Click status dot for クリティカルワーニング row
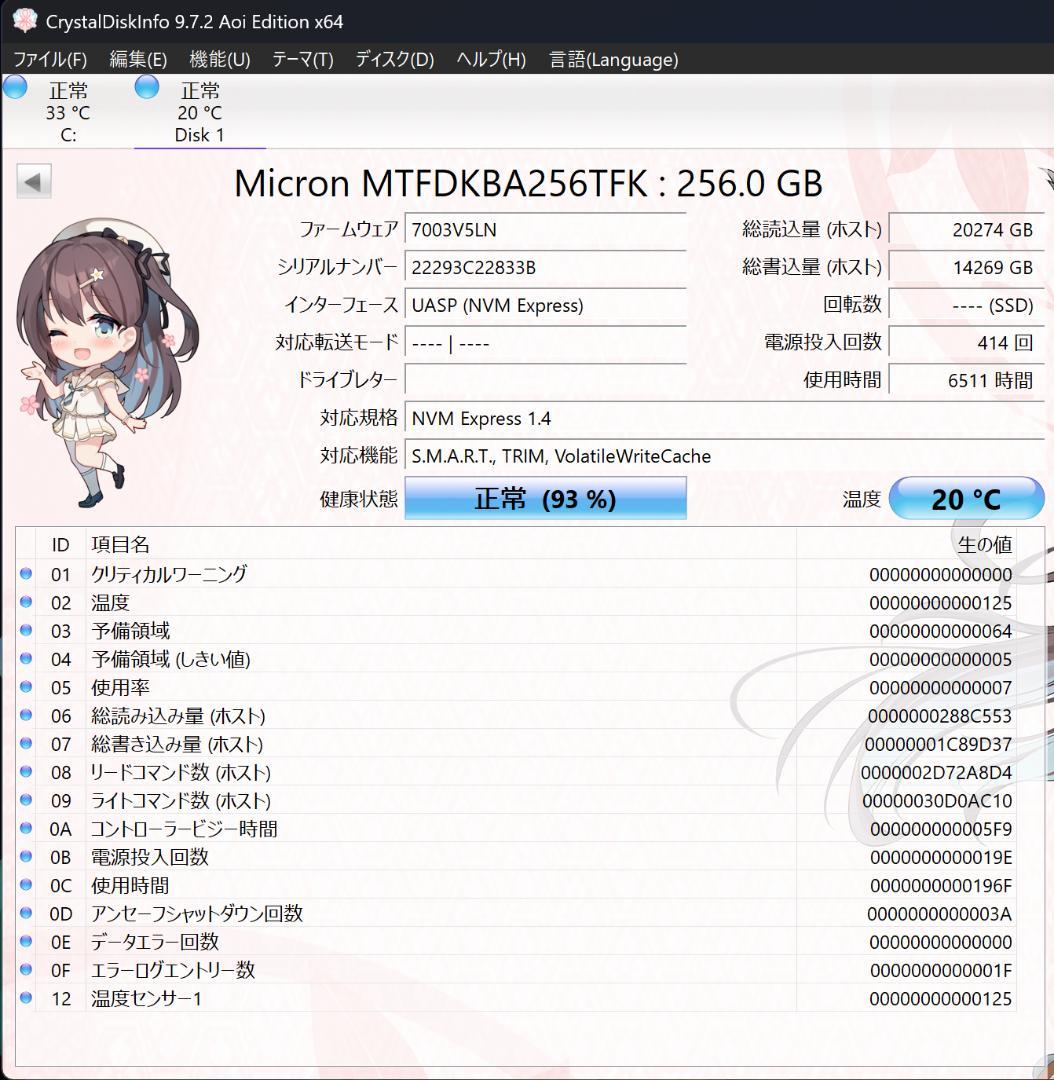This screenshot has height=1080, width=1054. [26, 573]
